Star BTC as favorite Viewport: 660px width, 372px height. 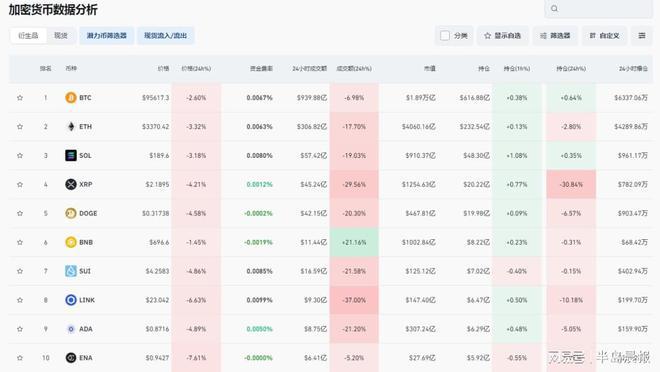click(x=20, y=98)
